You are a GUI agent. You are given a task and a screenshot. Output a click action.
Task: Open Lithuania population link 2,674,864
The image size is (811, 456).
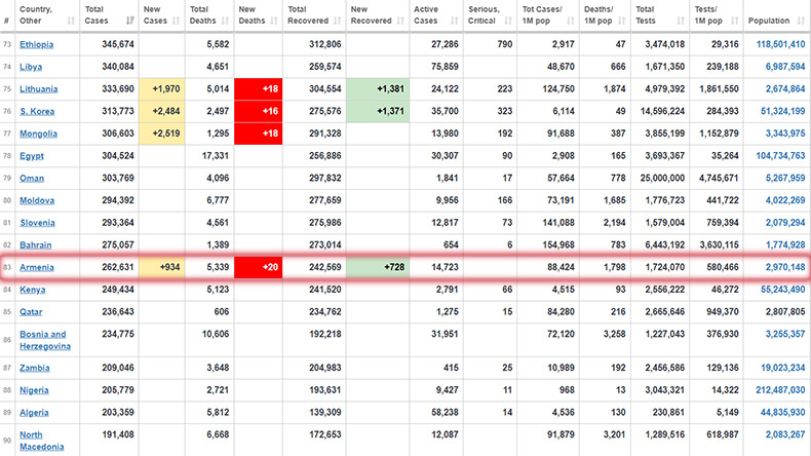tap(785, 89)
